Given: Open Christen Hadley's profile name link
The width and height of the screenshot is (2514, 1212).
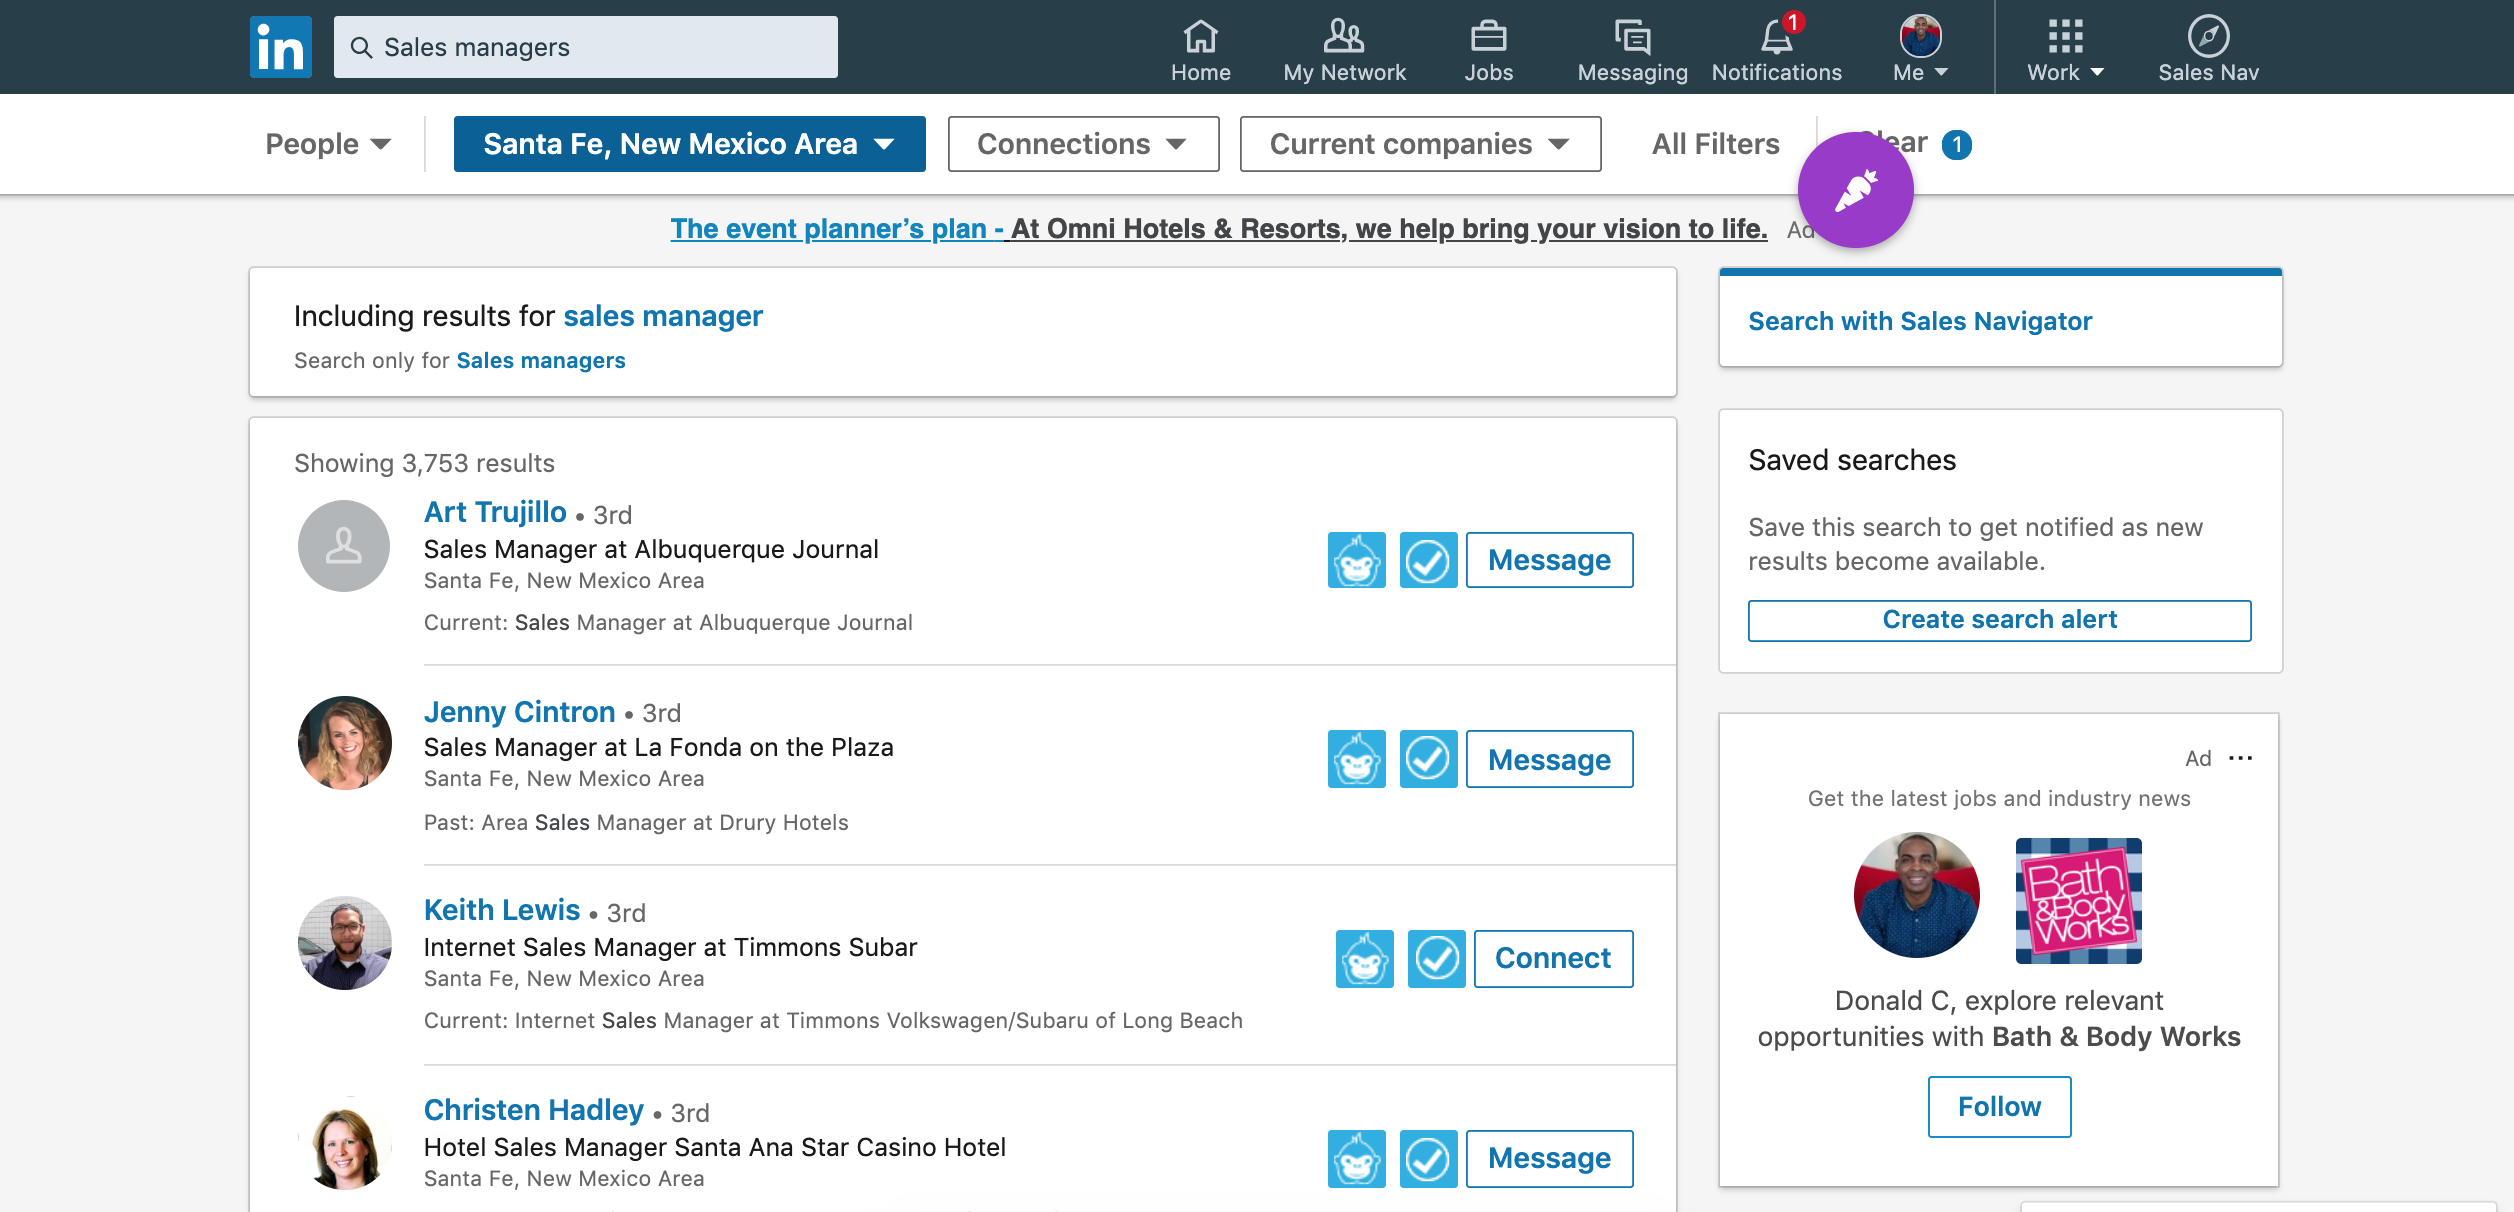Looking at the screenshot, I should pyautogui.click(x=533, y=1110).
